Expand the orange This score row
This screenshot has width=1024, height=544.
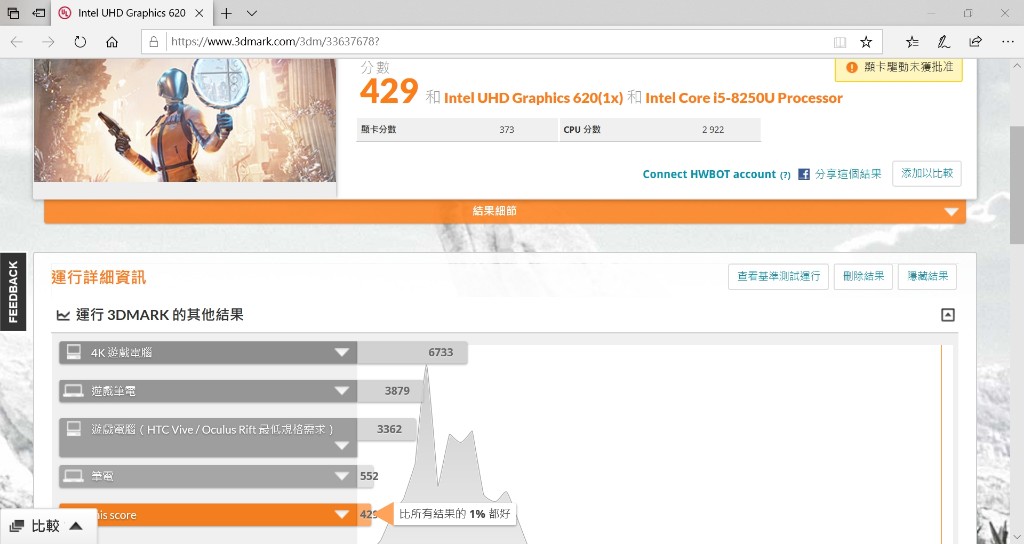coord(342,515)
